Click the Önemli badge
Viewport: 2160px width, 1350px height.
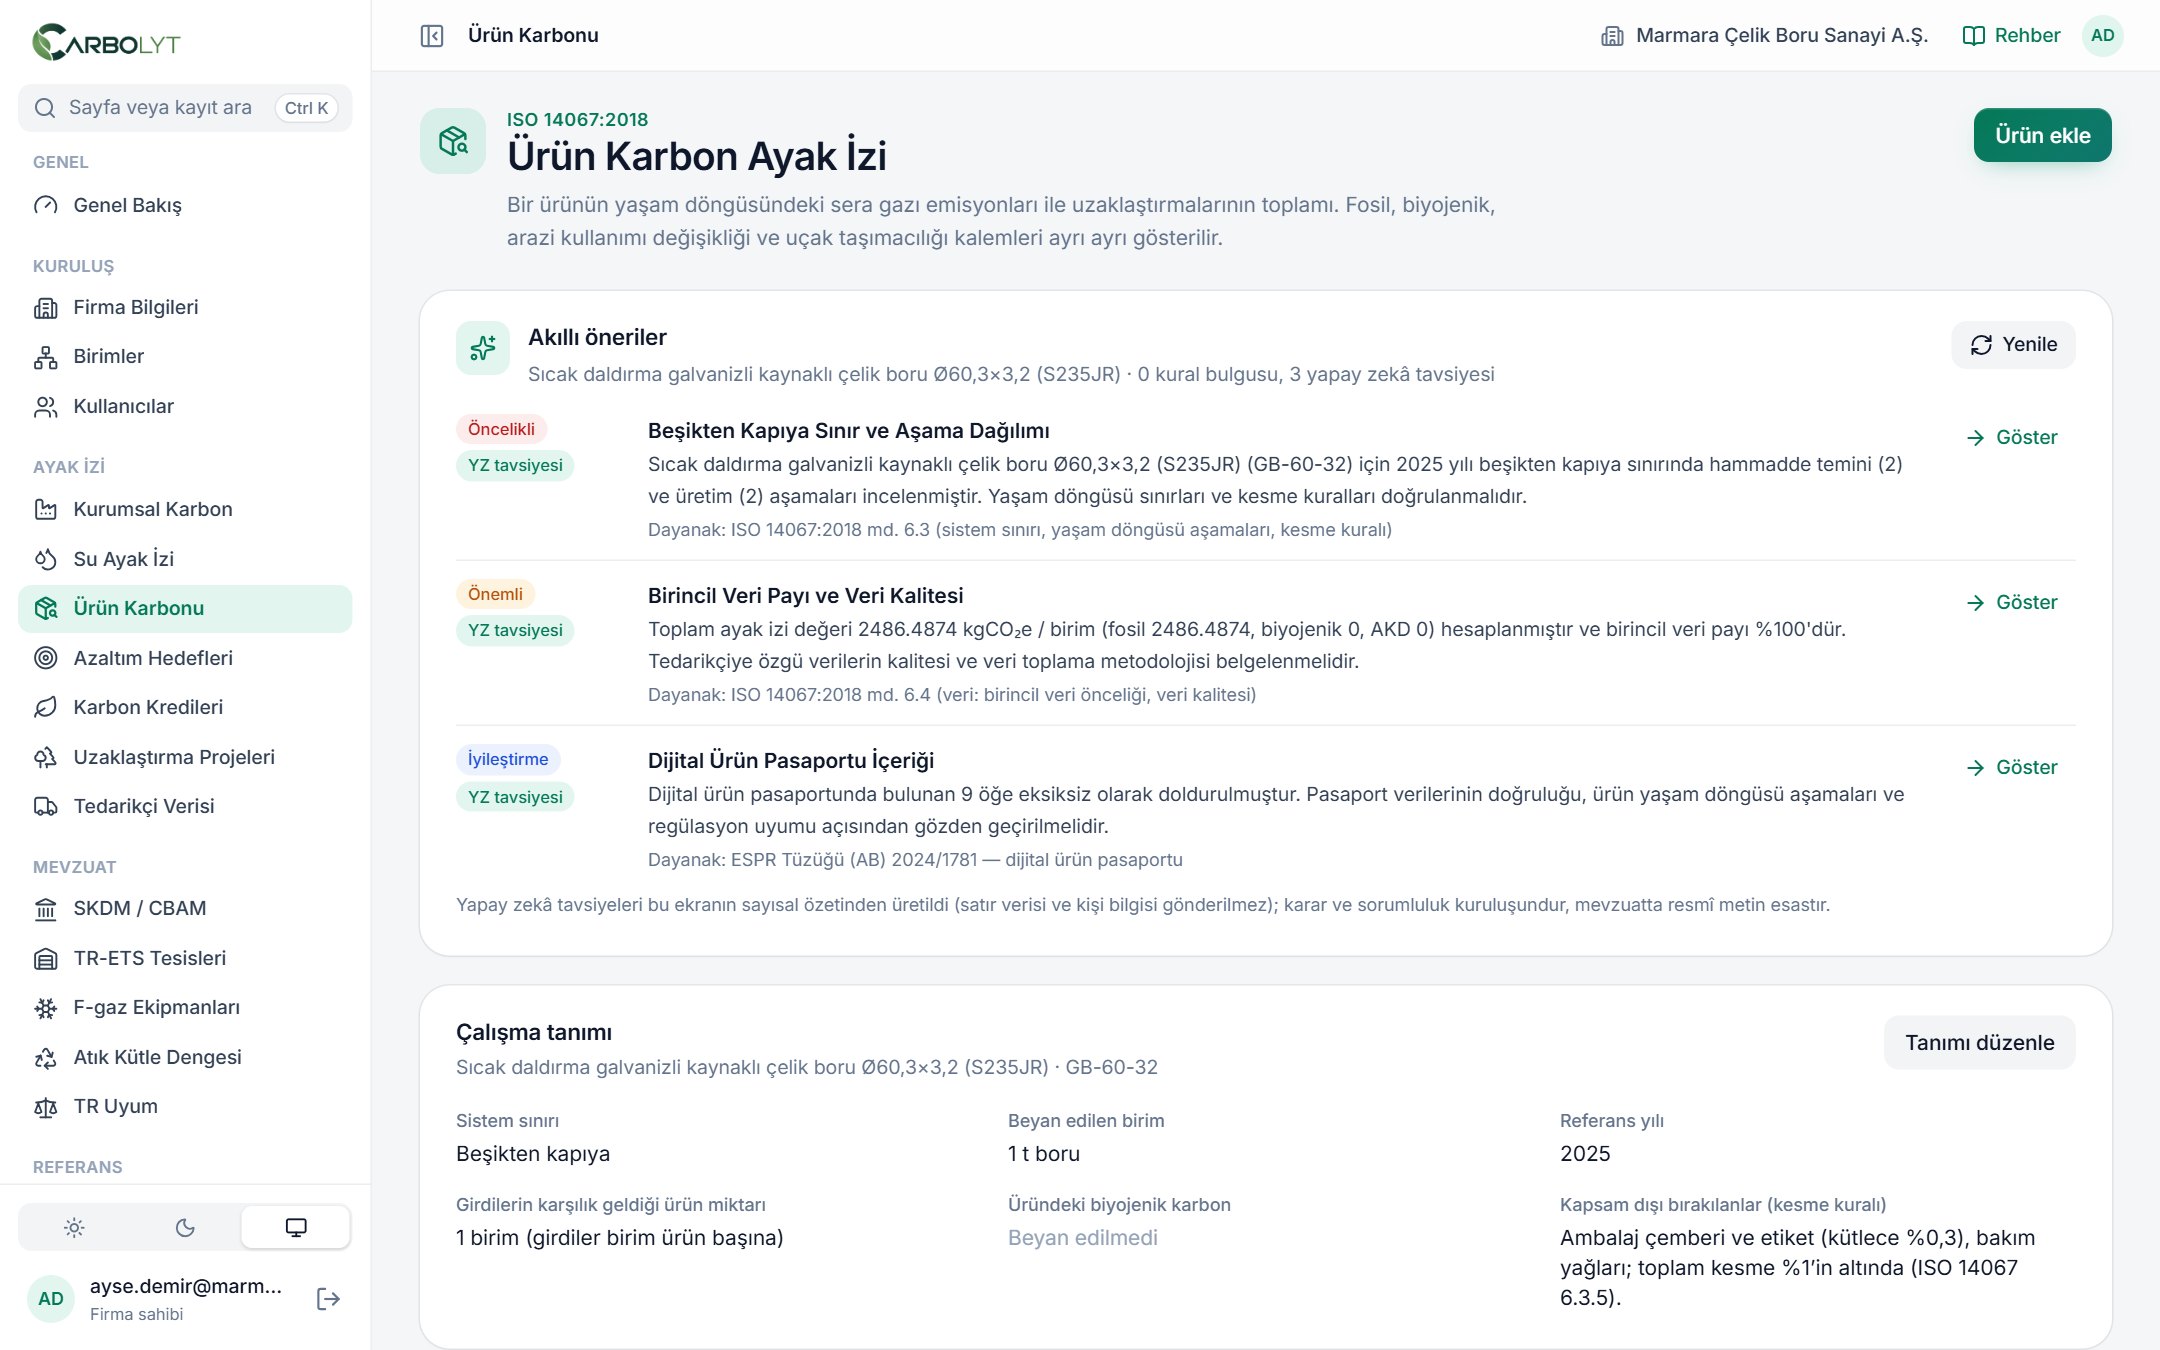click(x=495, y=594)
